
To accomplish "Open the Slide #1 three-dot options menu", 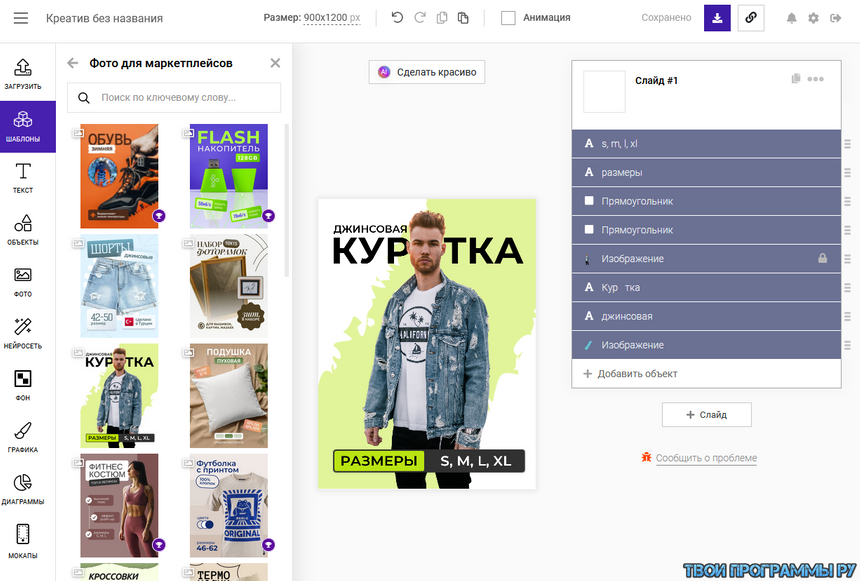I will (816, 79).
